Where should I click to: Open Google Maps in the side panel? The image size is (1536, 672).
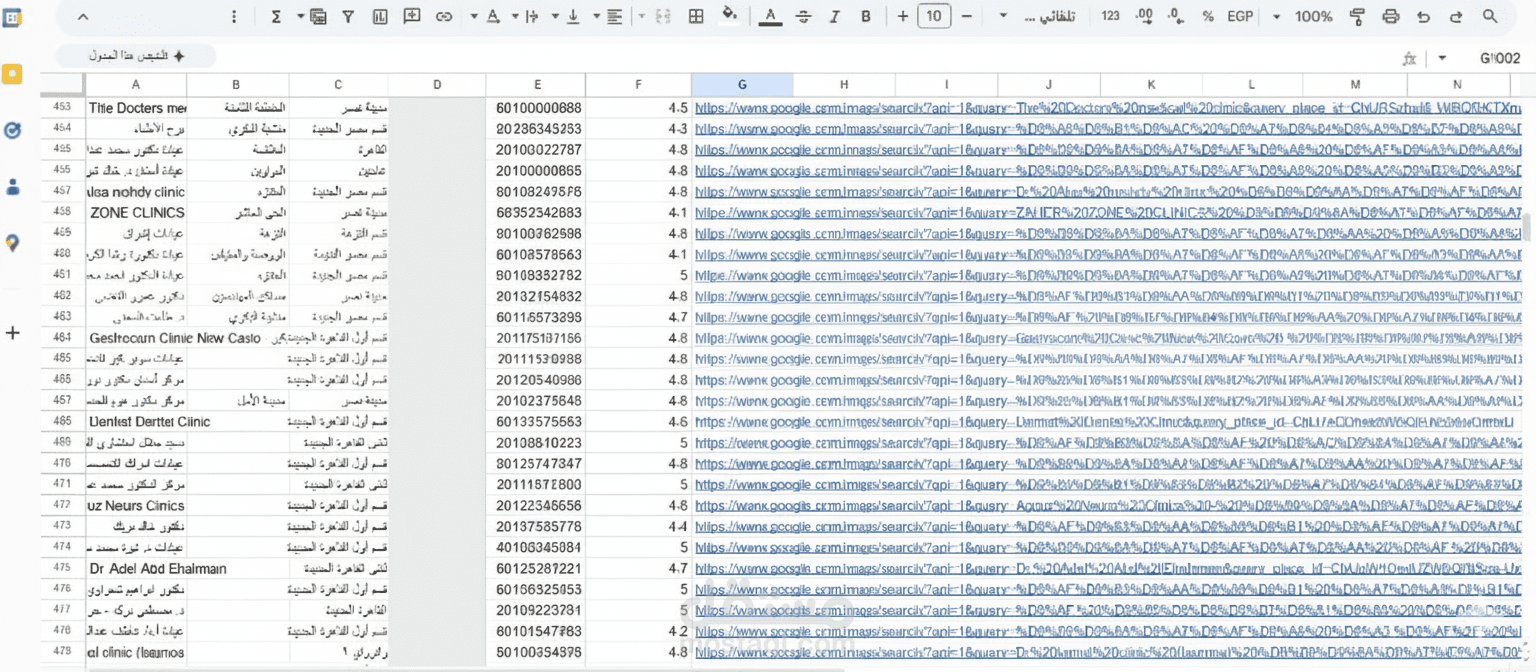(13, 242)
